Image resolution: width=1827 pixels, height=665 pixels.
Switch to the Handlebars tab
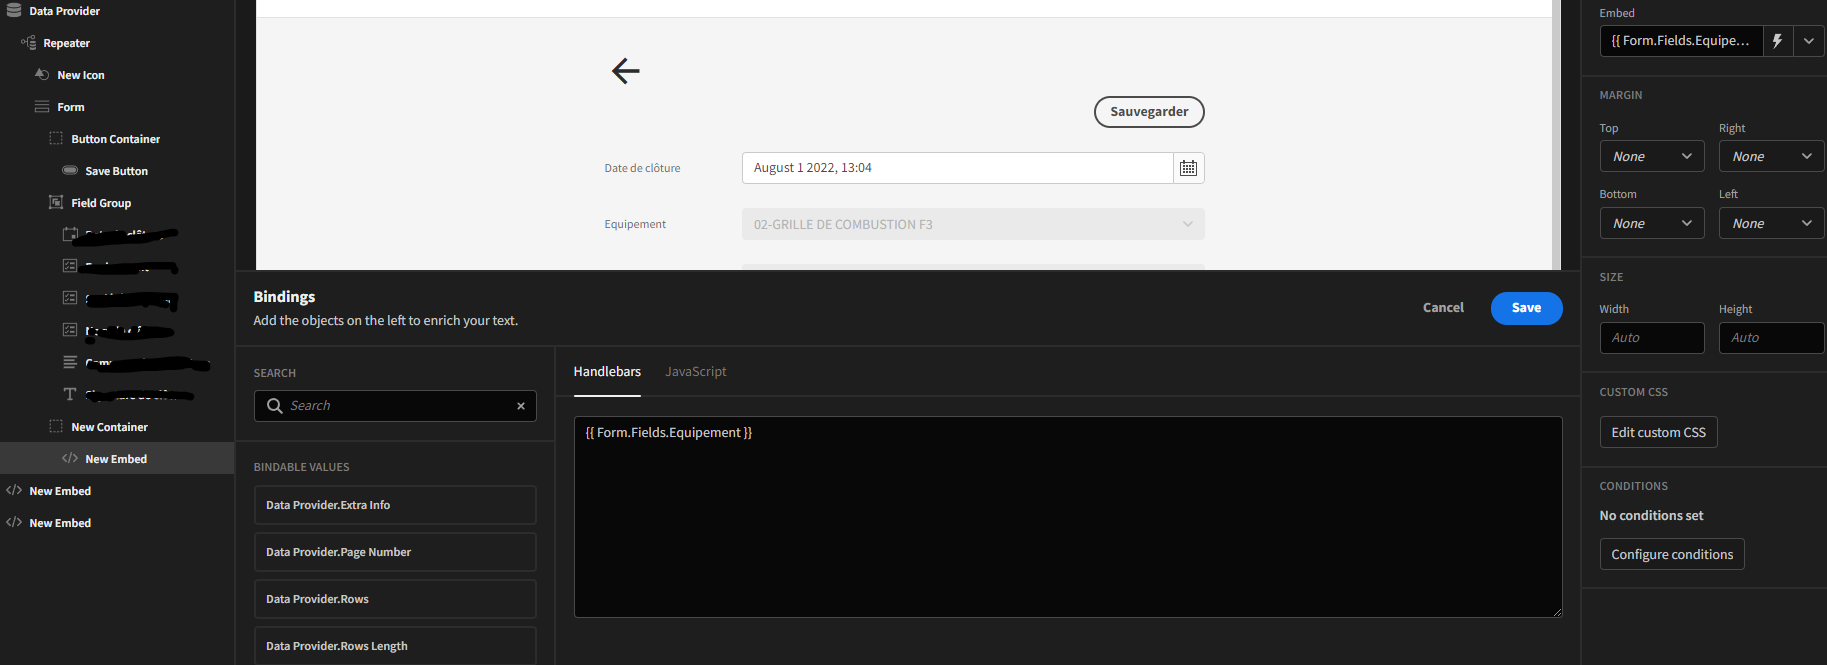pyautogui.click(x=607, y=371)
